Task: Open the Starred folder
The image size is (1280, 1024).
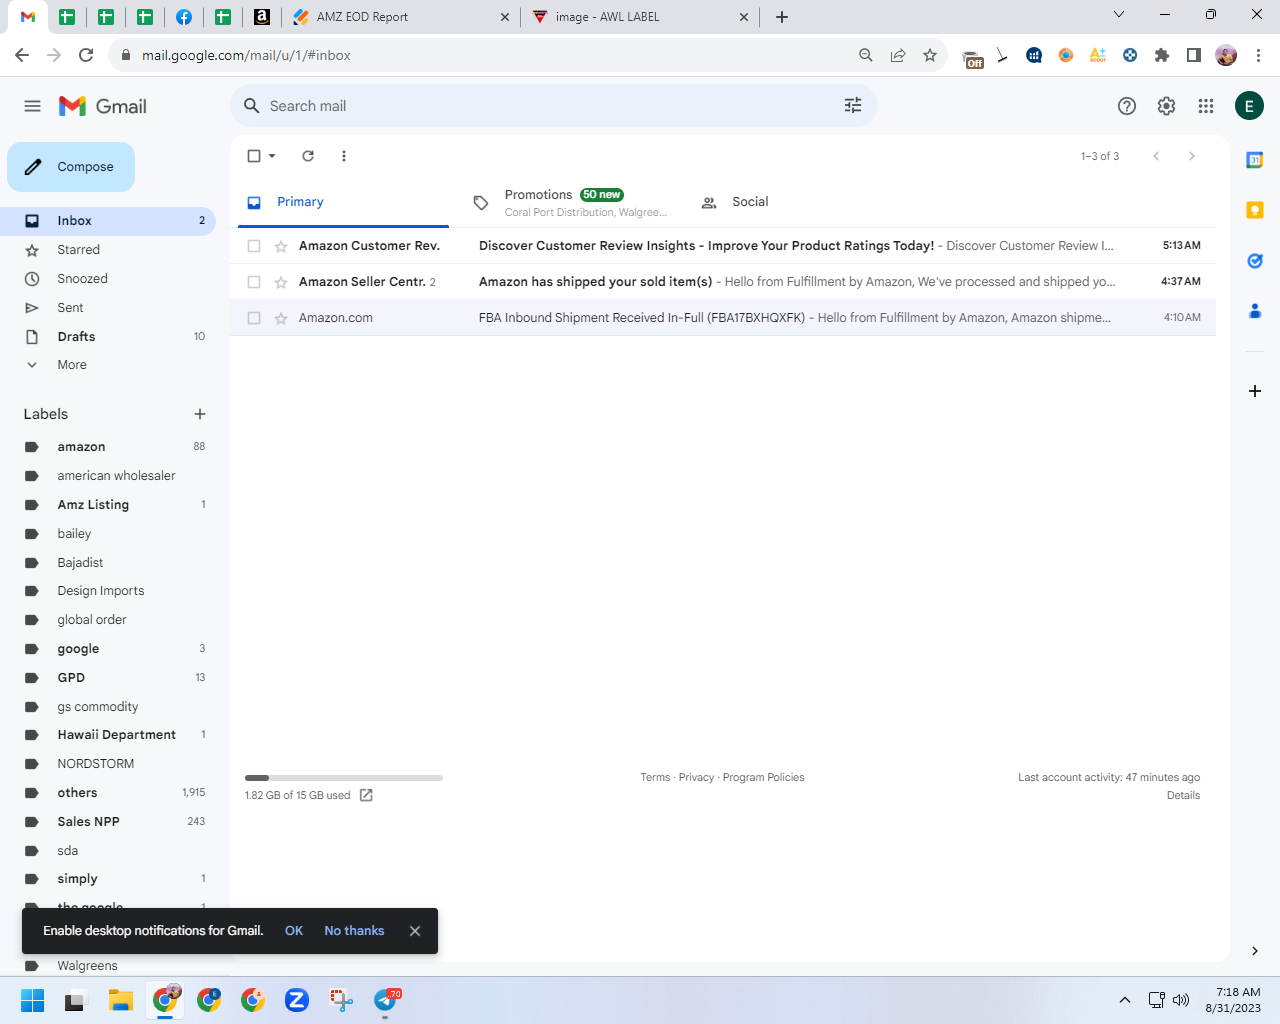Action: (108, 250)
